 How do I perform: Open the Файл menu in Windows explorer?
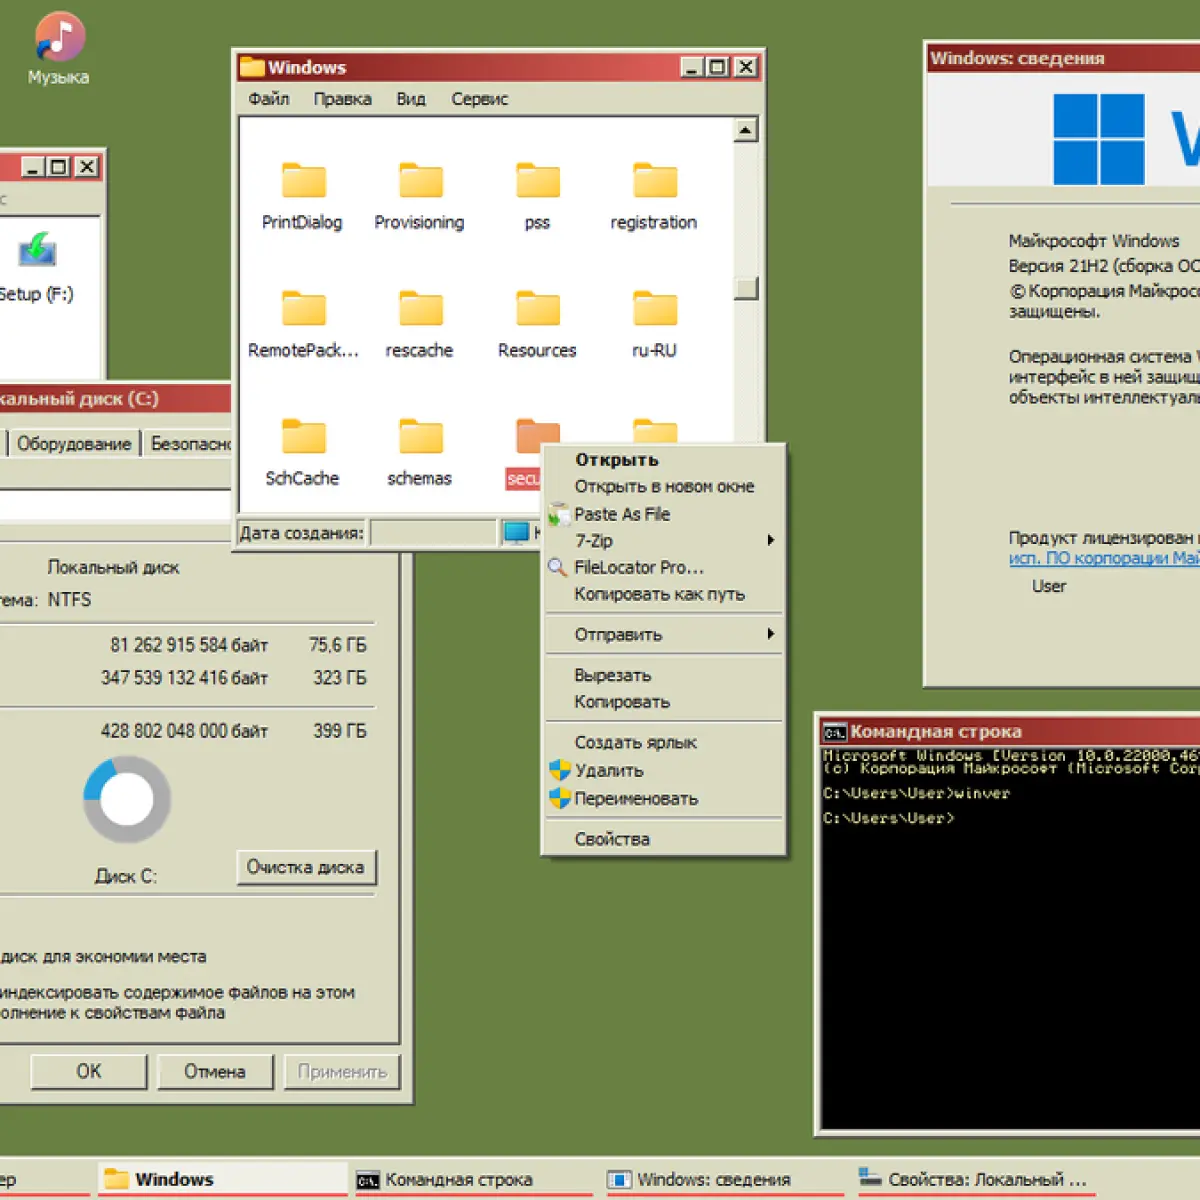[x=269, y=99]
